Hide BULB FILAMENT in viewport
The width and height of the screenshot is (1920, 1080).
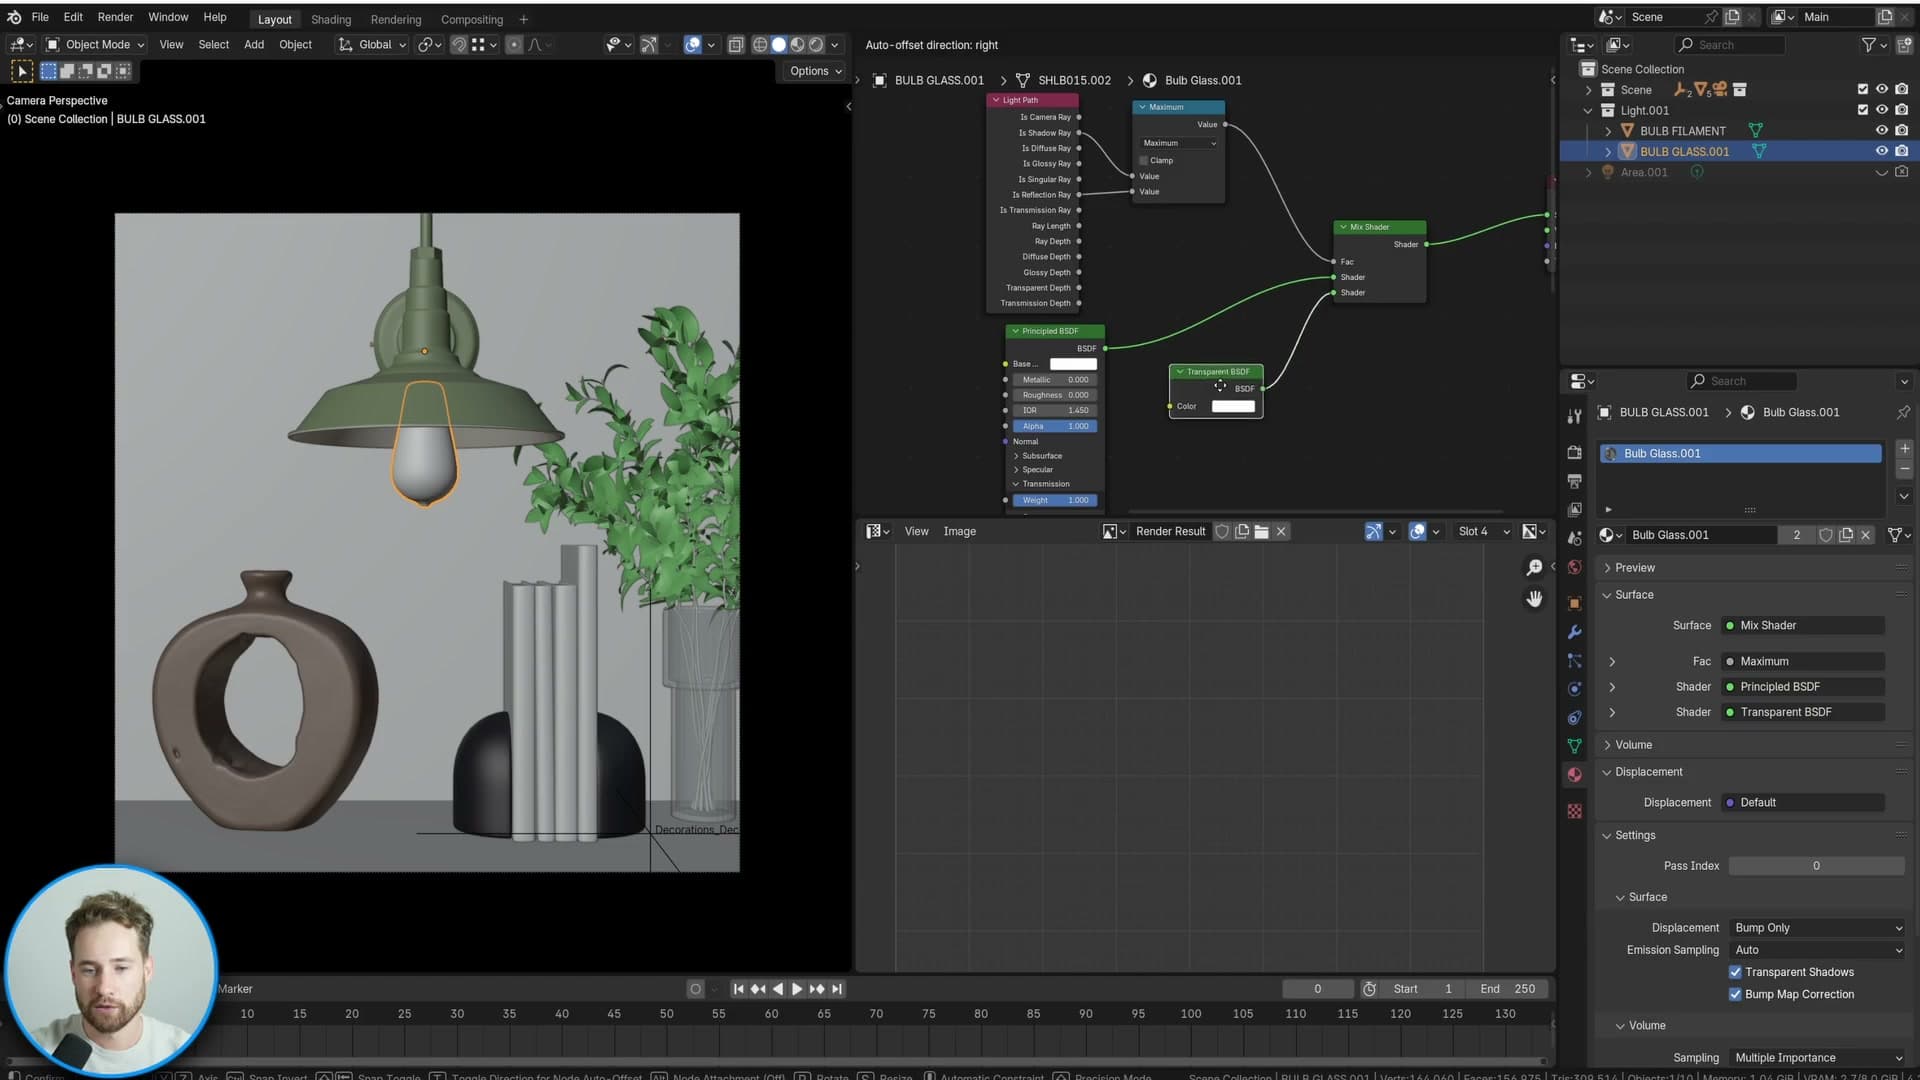(x=1881, y=131)
